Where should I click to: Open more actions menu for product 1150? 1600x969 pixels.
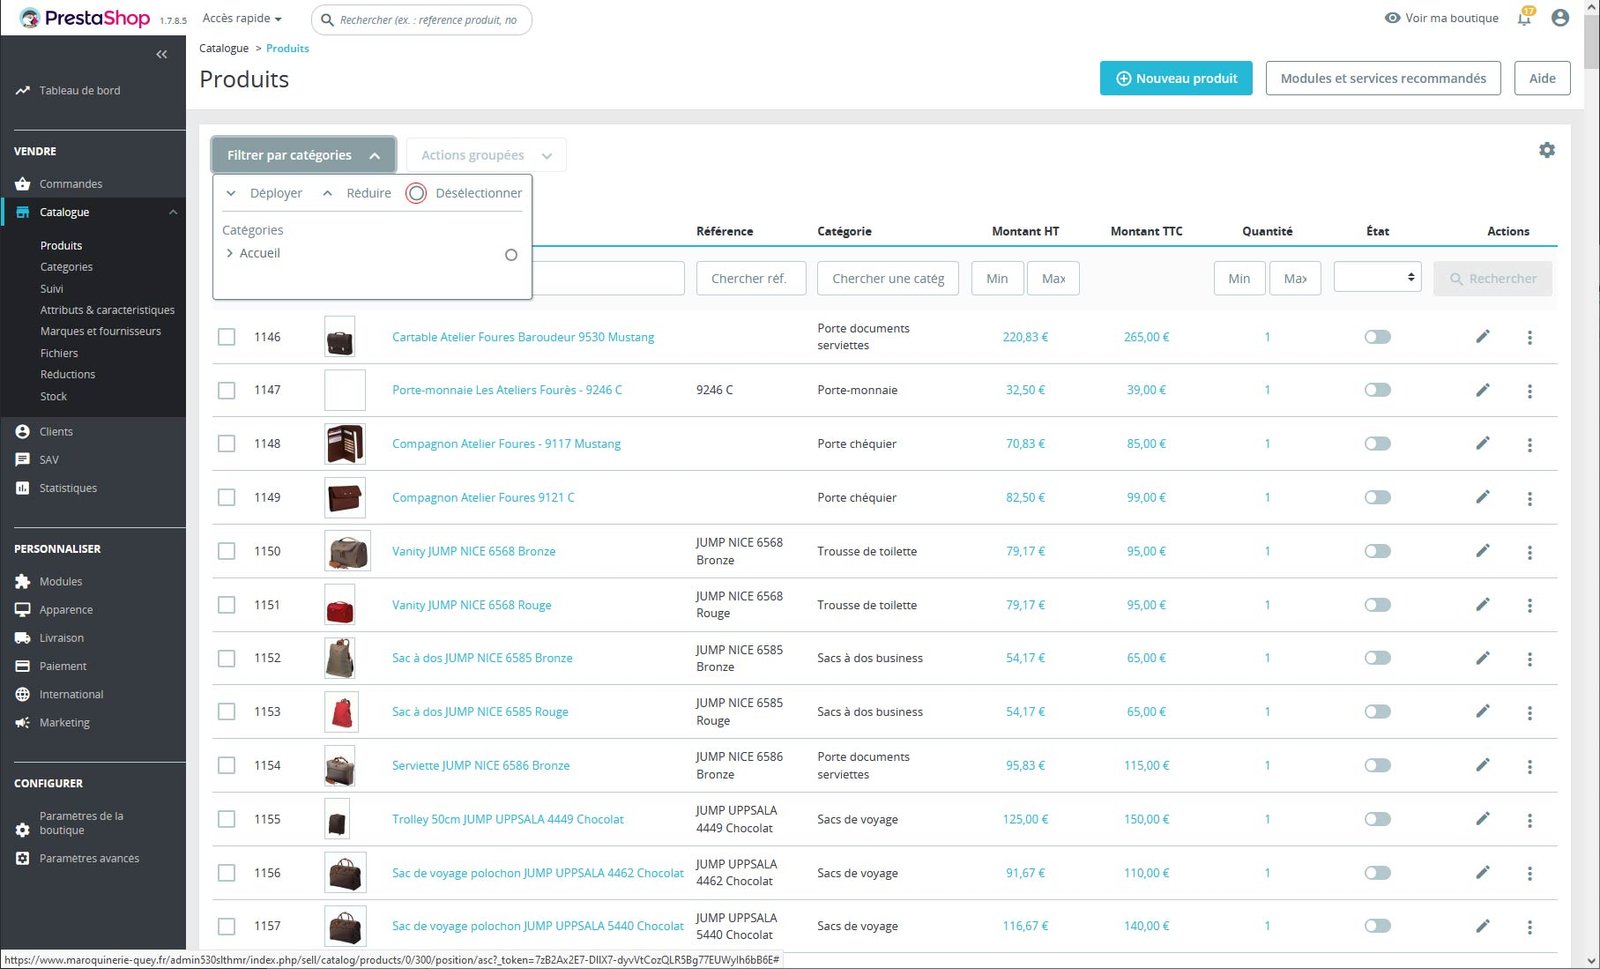[x=1529, y=552]
